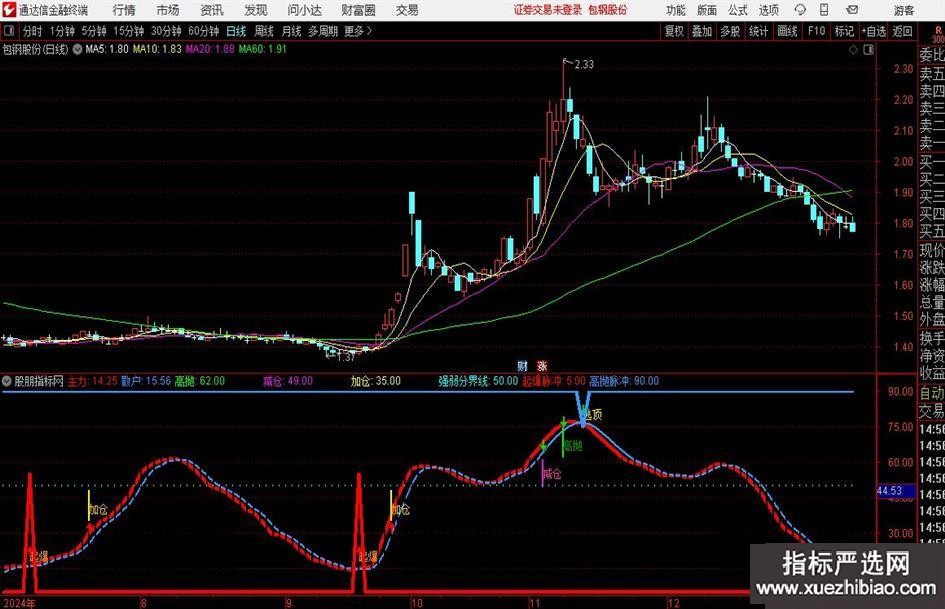Click the 涨 info marker below the chart
The height and width of the screenshot is (609, 945).
tap(542, 365)
